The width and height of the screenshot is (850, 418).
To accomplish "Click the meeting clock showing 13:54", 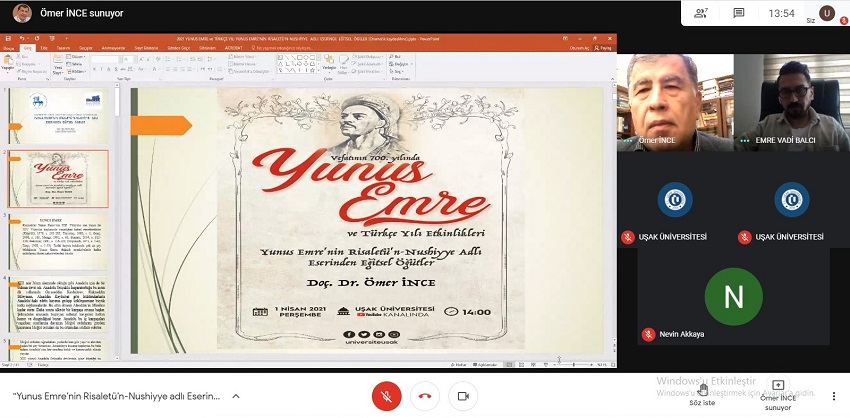I will (x=782, y=13).
